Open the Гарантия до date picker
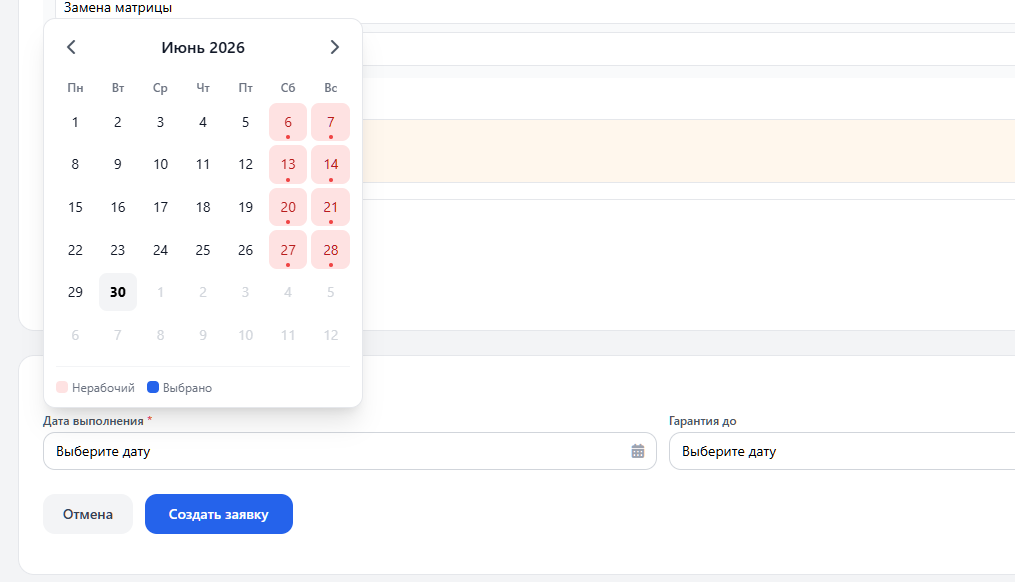This screenshot has height=582, width=1015. coord(842,451)
